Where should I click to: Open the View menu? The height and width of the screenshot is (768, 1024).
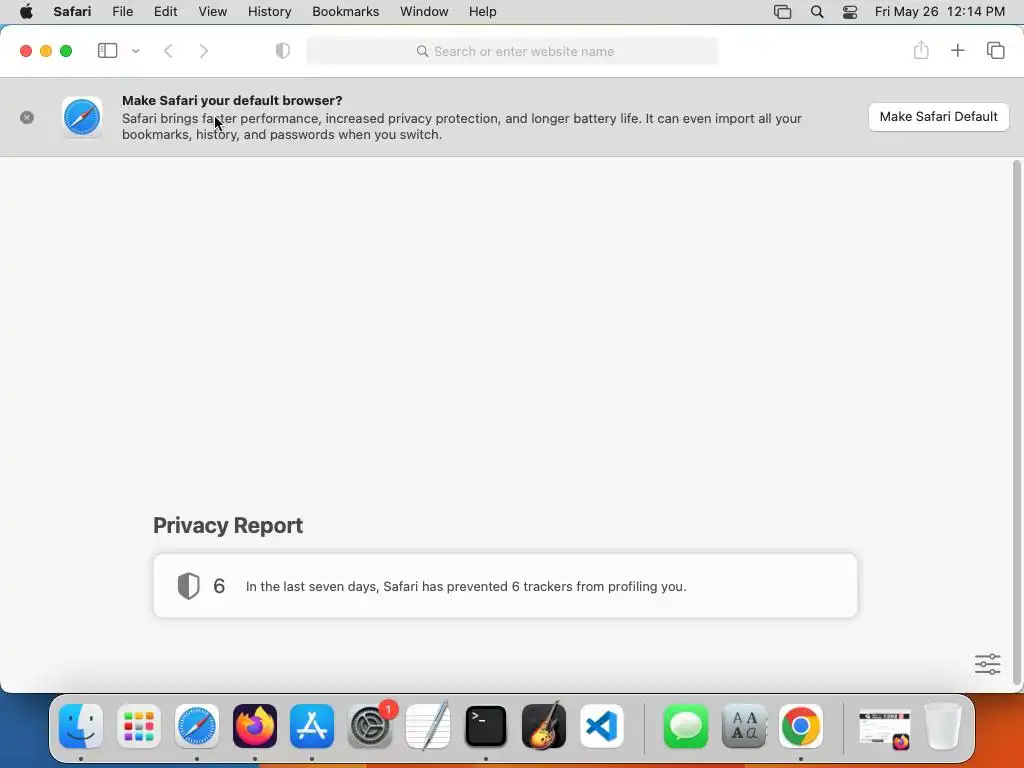point(212,12)
